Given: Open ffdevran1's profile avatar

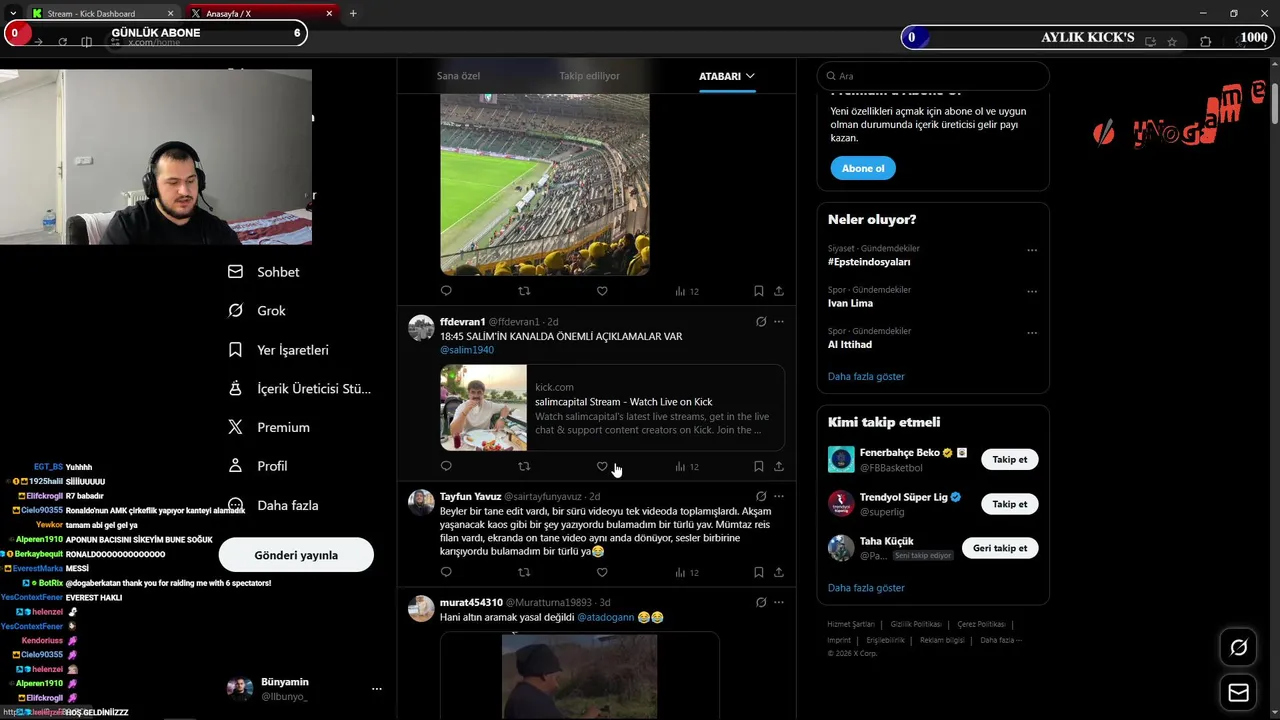Looking at the screenshot, I should pos(422,328).
